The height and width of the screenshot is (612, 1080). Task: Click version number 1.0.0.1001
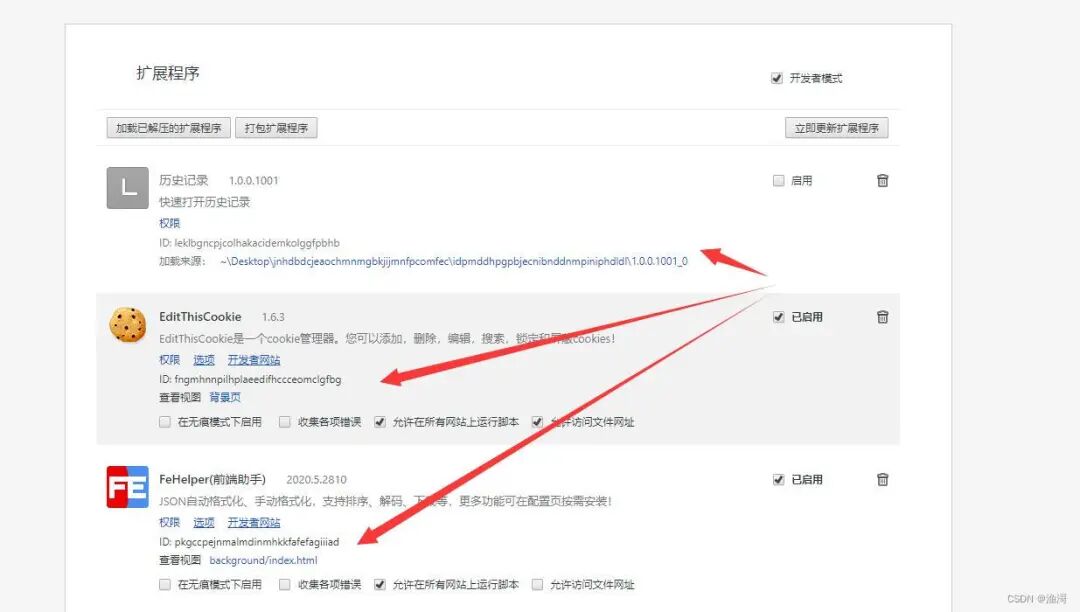coord(253,180)
